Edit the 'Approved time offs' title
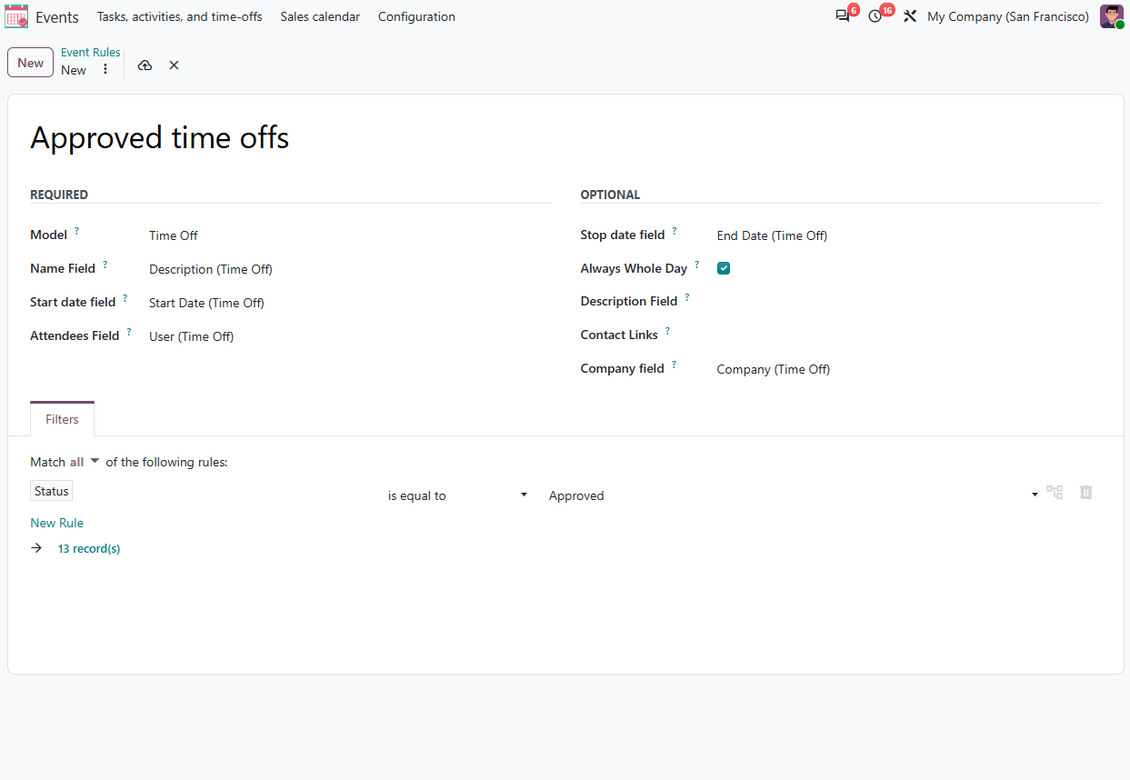Screen dimensions: 1130x780 (159, 138)
